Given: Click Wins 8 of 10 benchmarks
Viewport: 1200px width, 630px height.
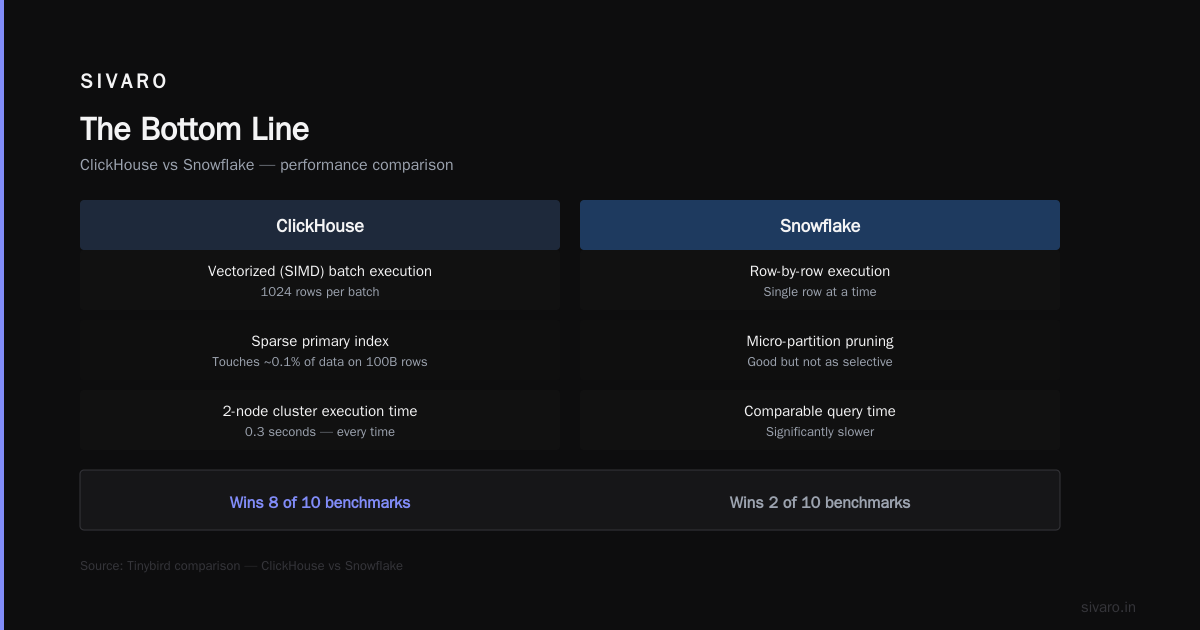Looking at the screenshot, I should [320, 502].
